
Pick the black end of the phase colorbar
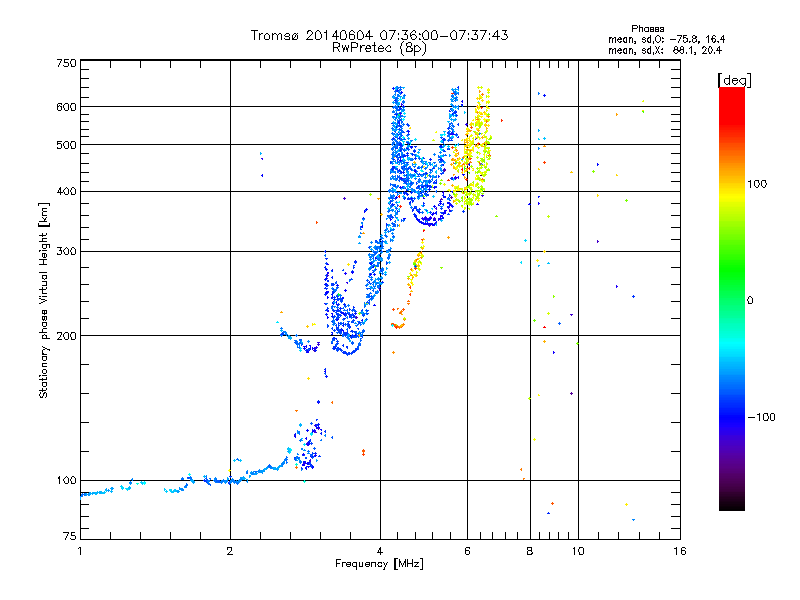pyautogui.click(x=732, y=505)
